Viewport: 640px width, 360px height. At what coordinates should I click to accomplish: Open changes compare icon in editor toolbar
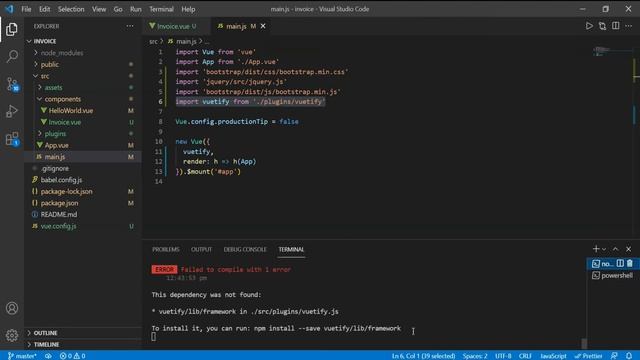point(602,26)
